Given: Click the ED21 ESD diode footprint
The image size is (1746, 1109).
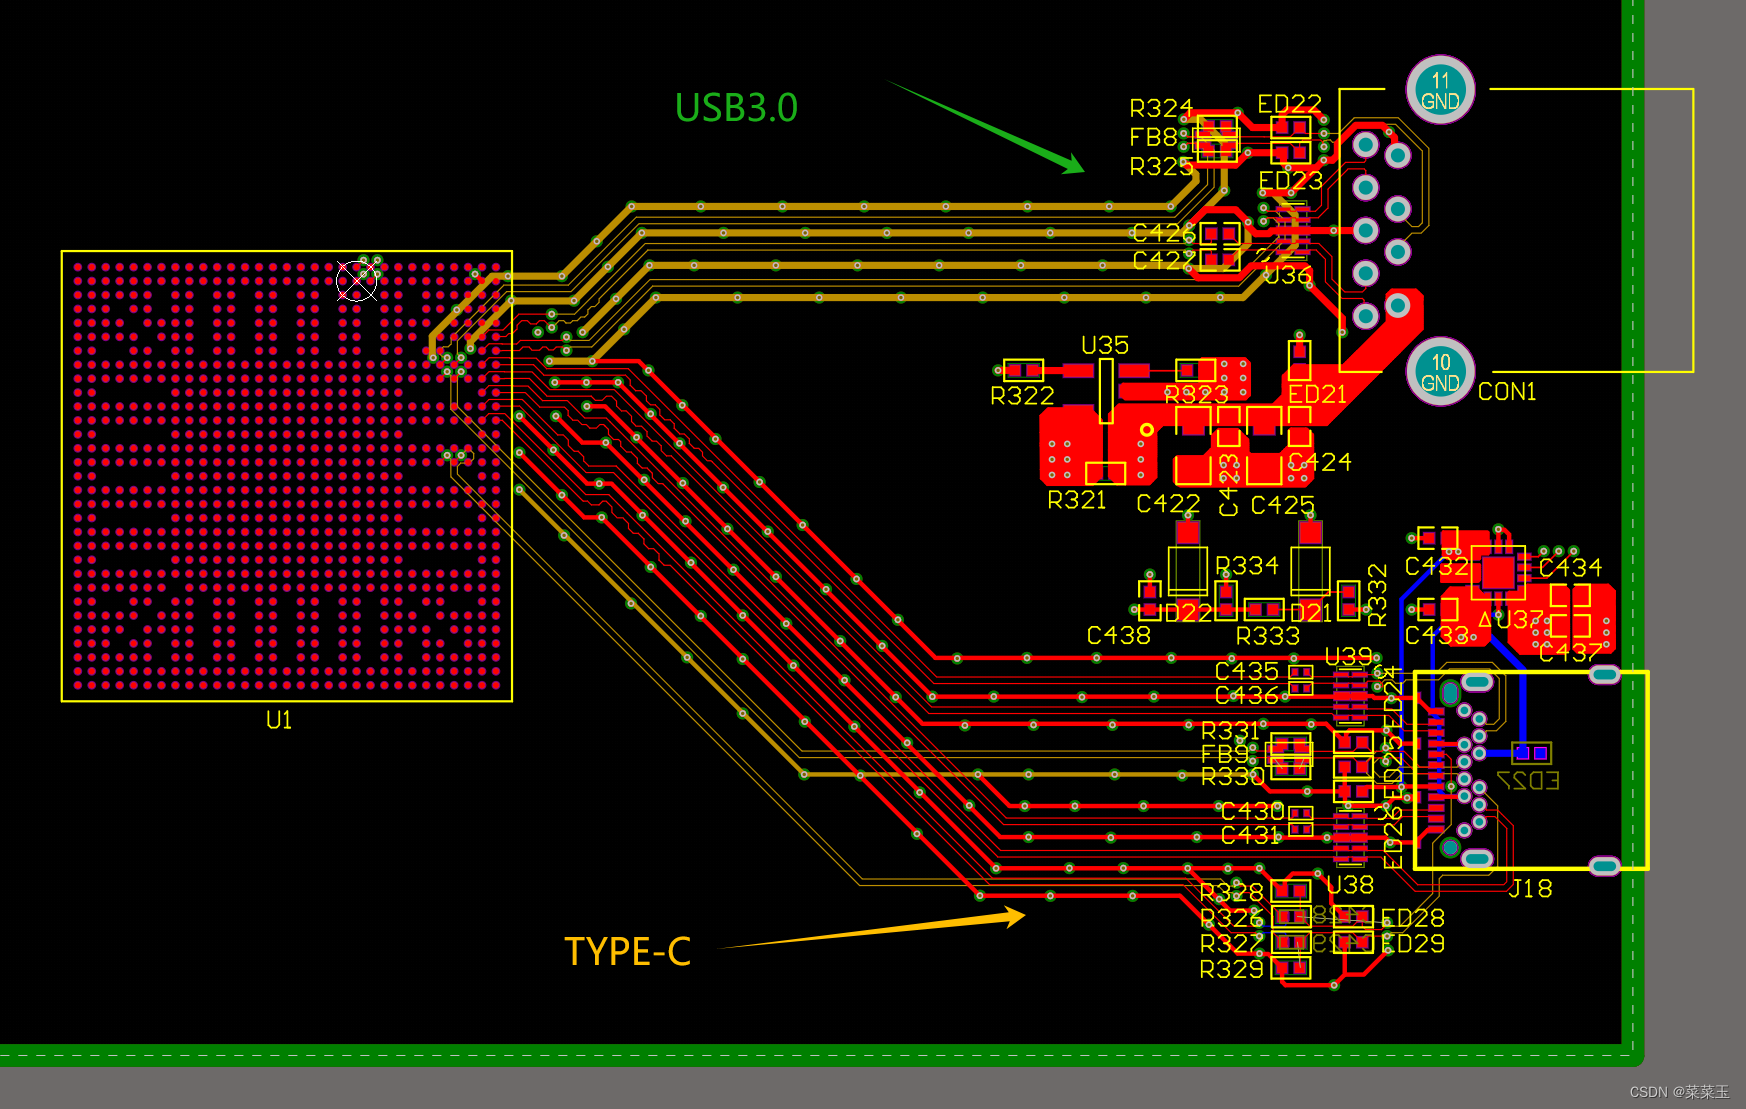Looking at the screenshot, I should pos(1298,360).
